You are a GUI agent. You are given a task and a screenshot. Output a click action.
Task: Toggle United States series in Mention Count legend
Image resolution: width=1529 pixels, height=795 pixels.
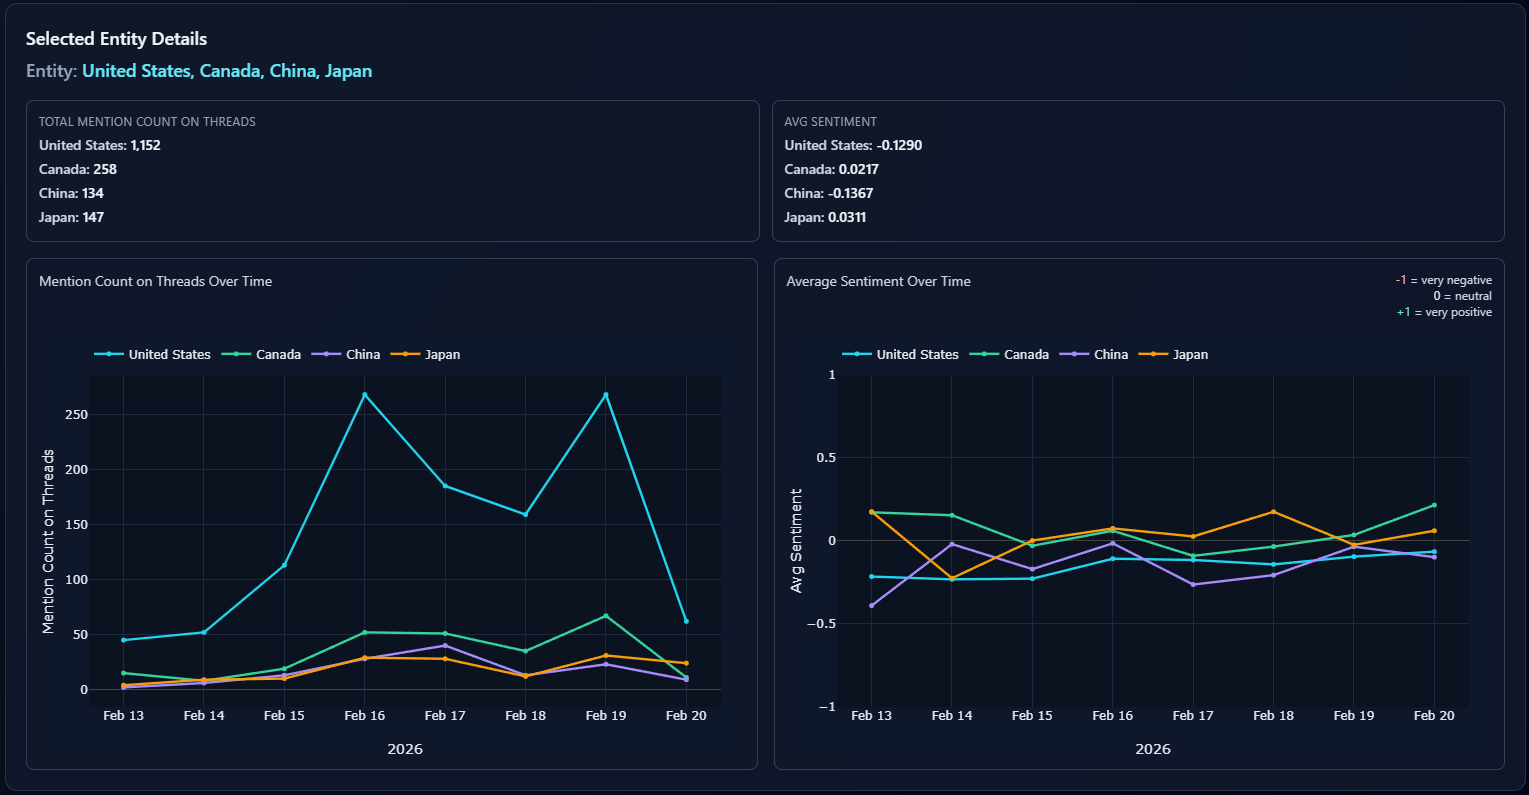(x=153, y=354)
